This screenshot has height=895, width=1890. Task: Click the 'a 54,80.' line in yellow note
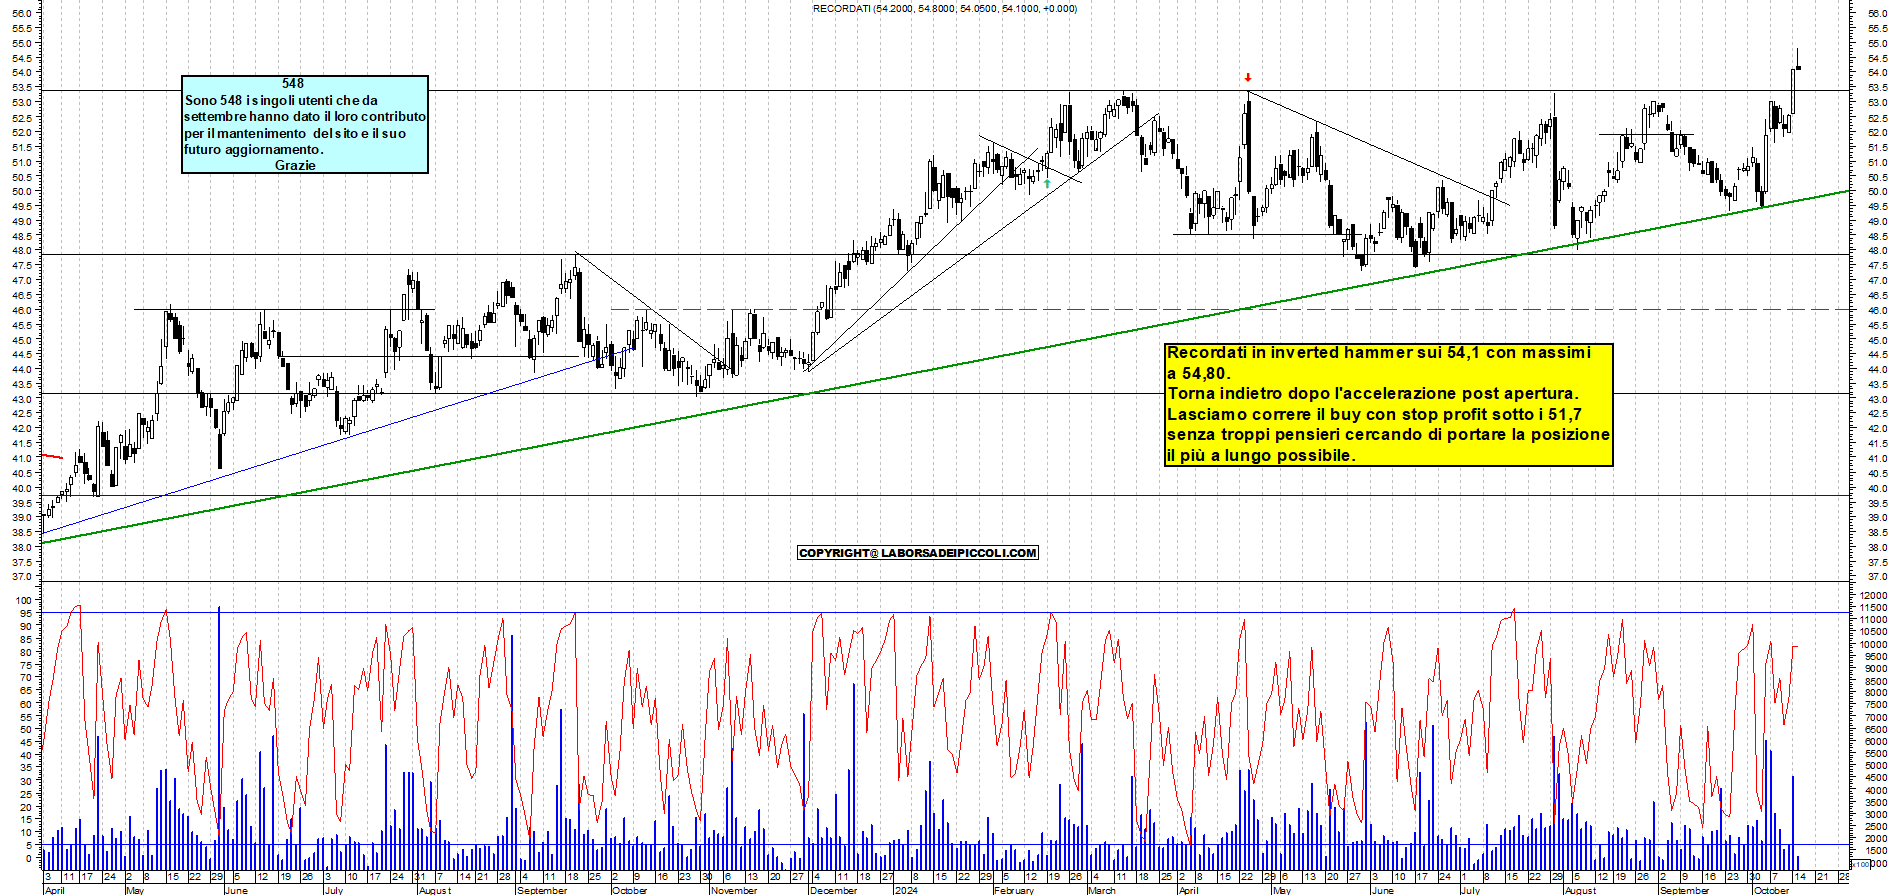[1199, 373]
